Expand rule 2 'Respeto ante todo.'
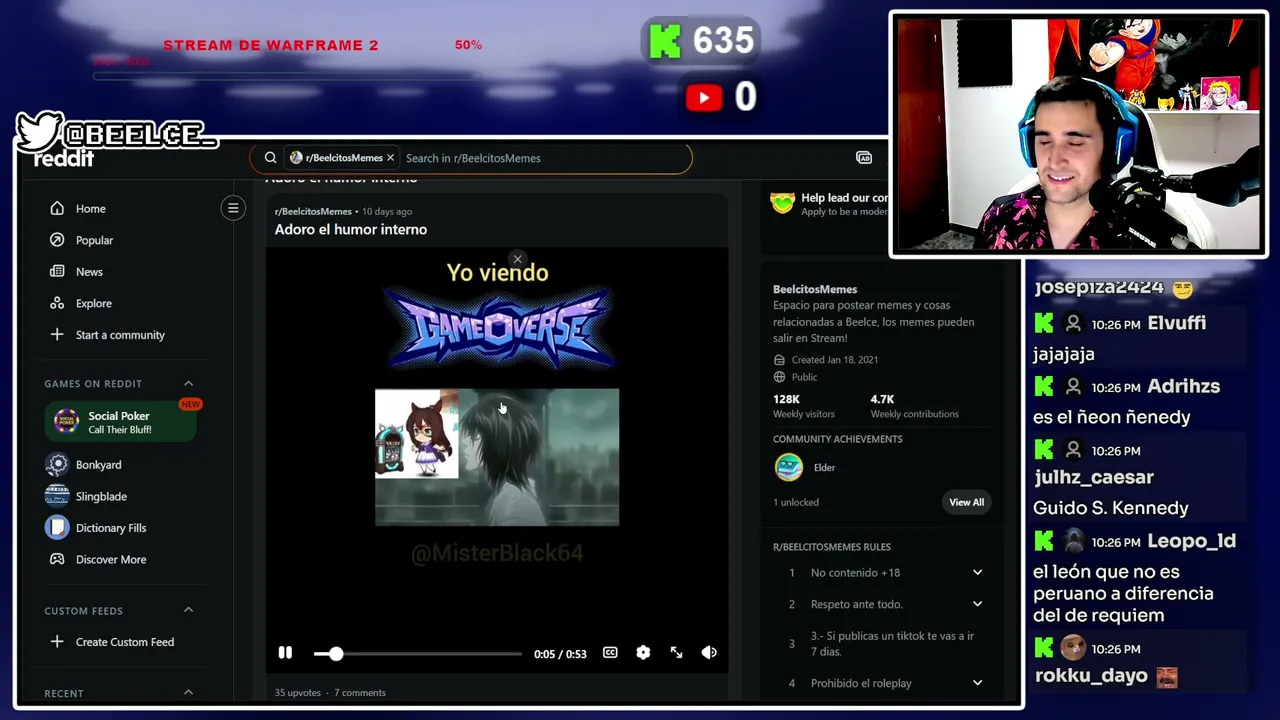This screenshot has height=720, width=1280. pos(977,604)
